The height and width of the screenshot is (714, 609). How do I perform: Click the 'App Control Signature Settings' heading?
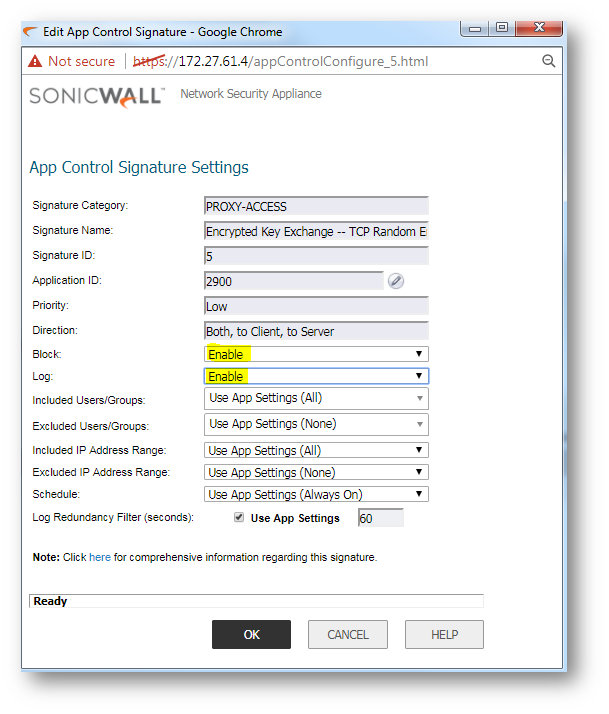point(139,167)
